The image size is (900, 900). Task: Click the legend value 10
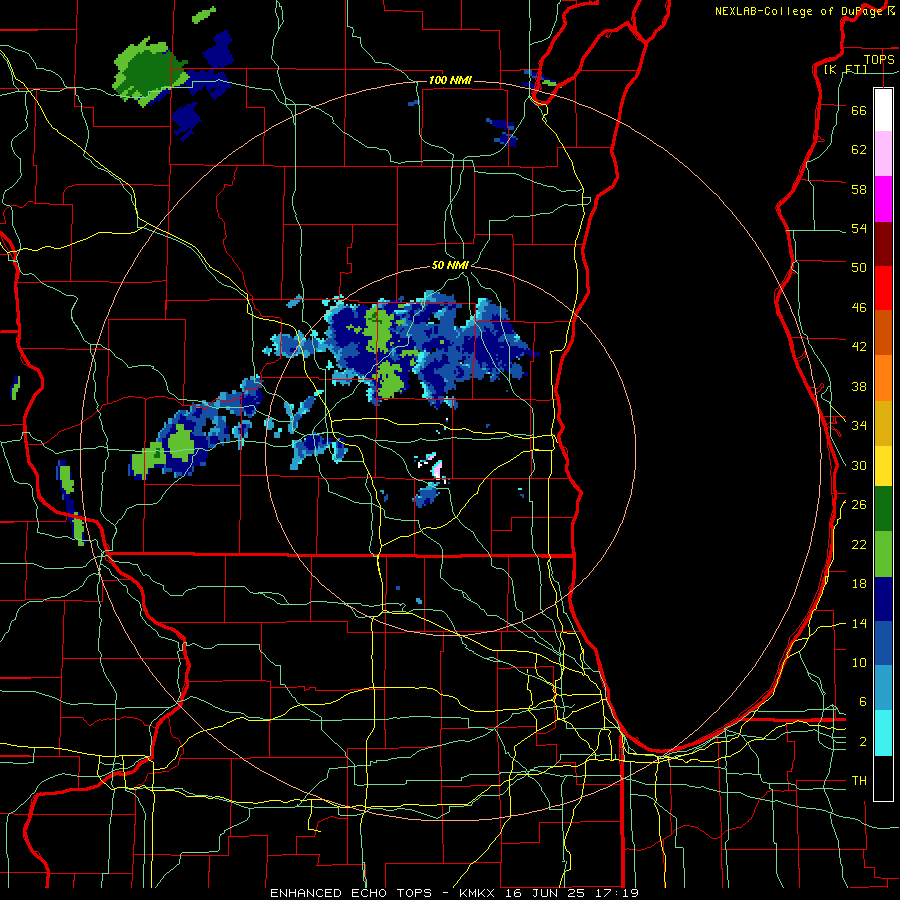coord(859,662)
